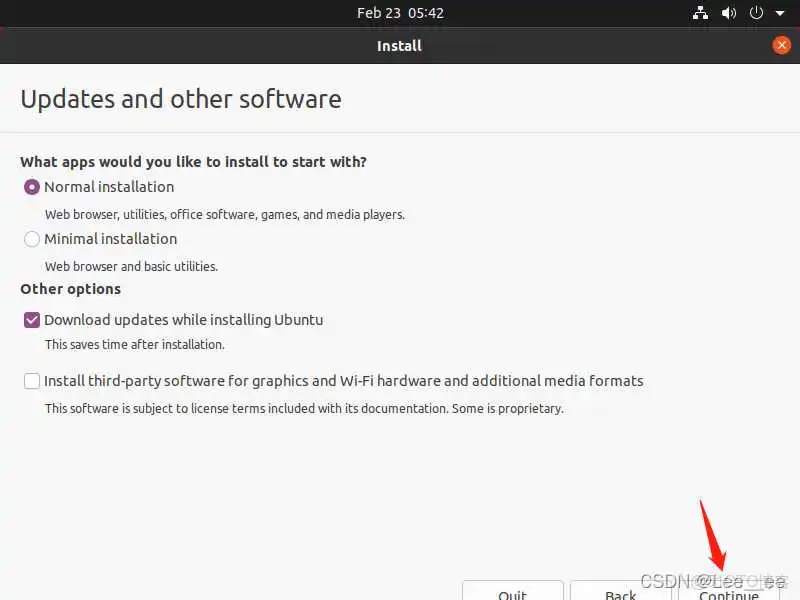
Task: Uncheck Download updates while installing Ubuntu
Action: [31, 319]
